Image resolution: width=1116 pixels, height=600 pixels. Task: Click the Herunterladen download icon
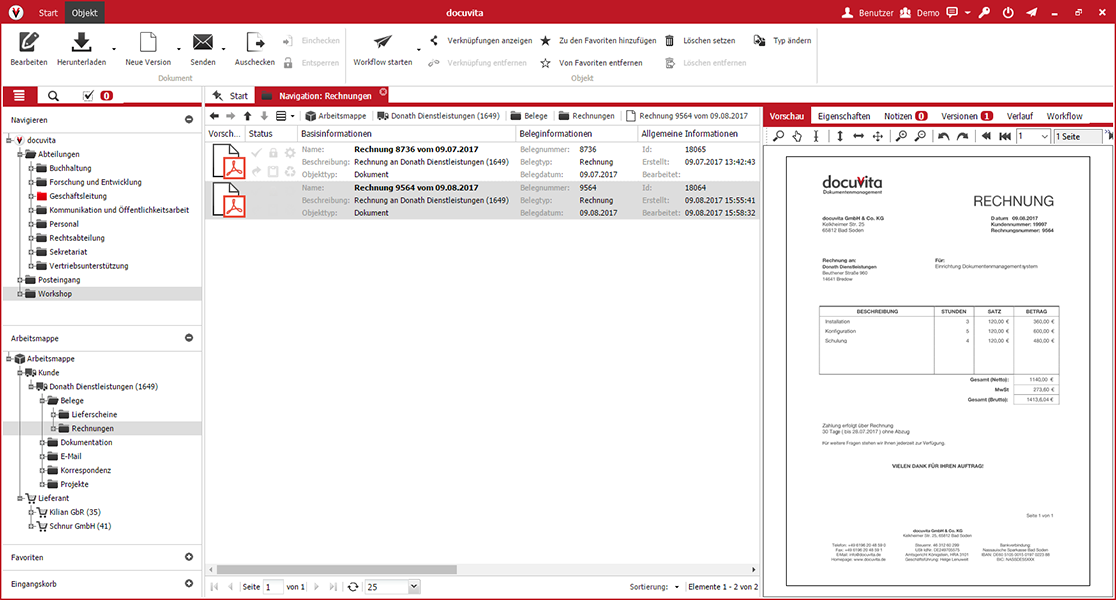click(x=81, y=43)
